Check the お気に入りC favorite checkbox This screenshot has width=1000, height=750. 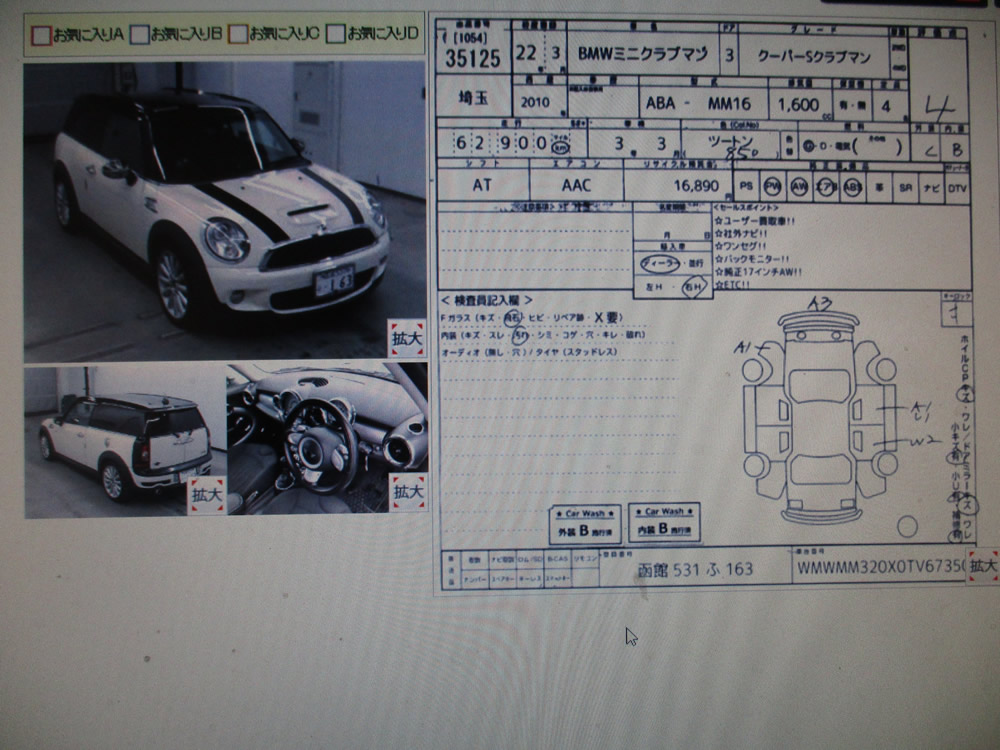(x=238, y=34)
